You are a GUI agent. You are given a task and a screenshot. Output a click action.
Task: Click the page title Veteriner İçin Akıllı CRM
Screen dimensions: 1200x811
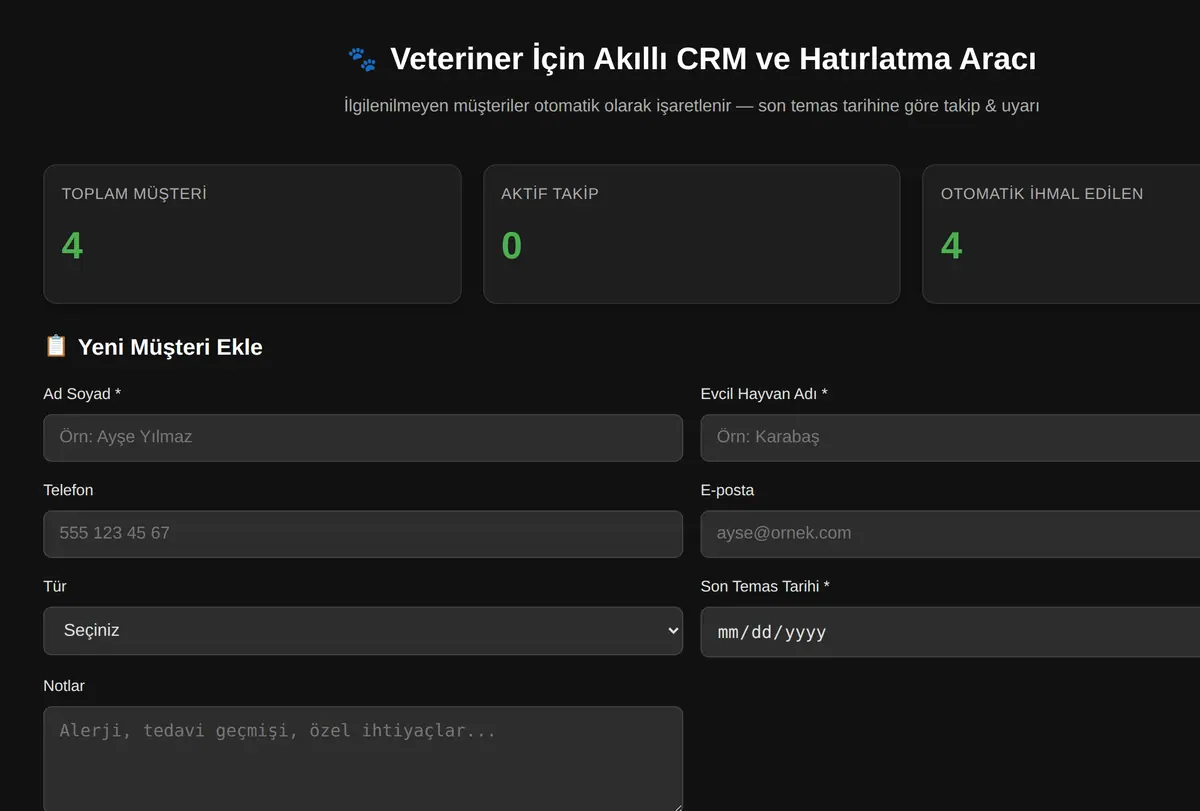click(713, 59)
